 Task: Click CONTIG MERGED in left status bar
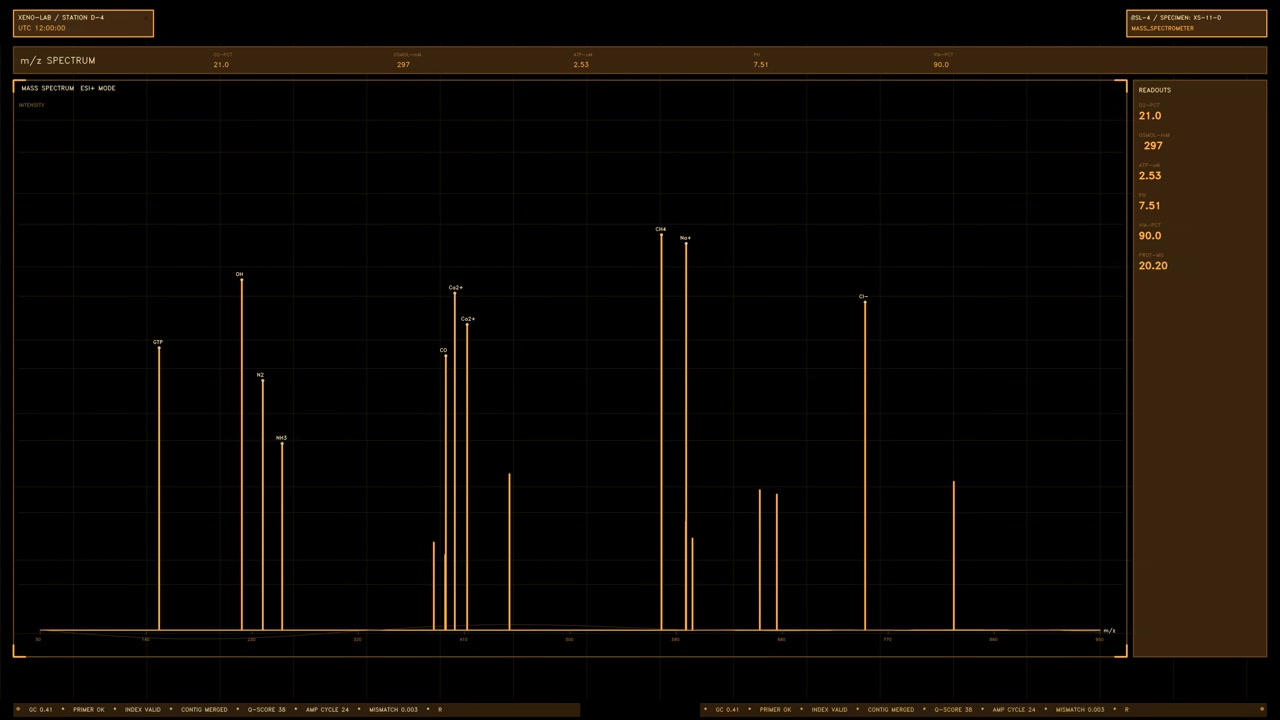(x=204, y=710)
